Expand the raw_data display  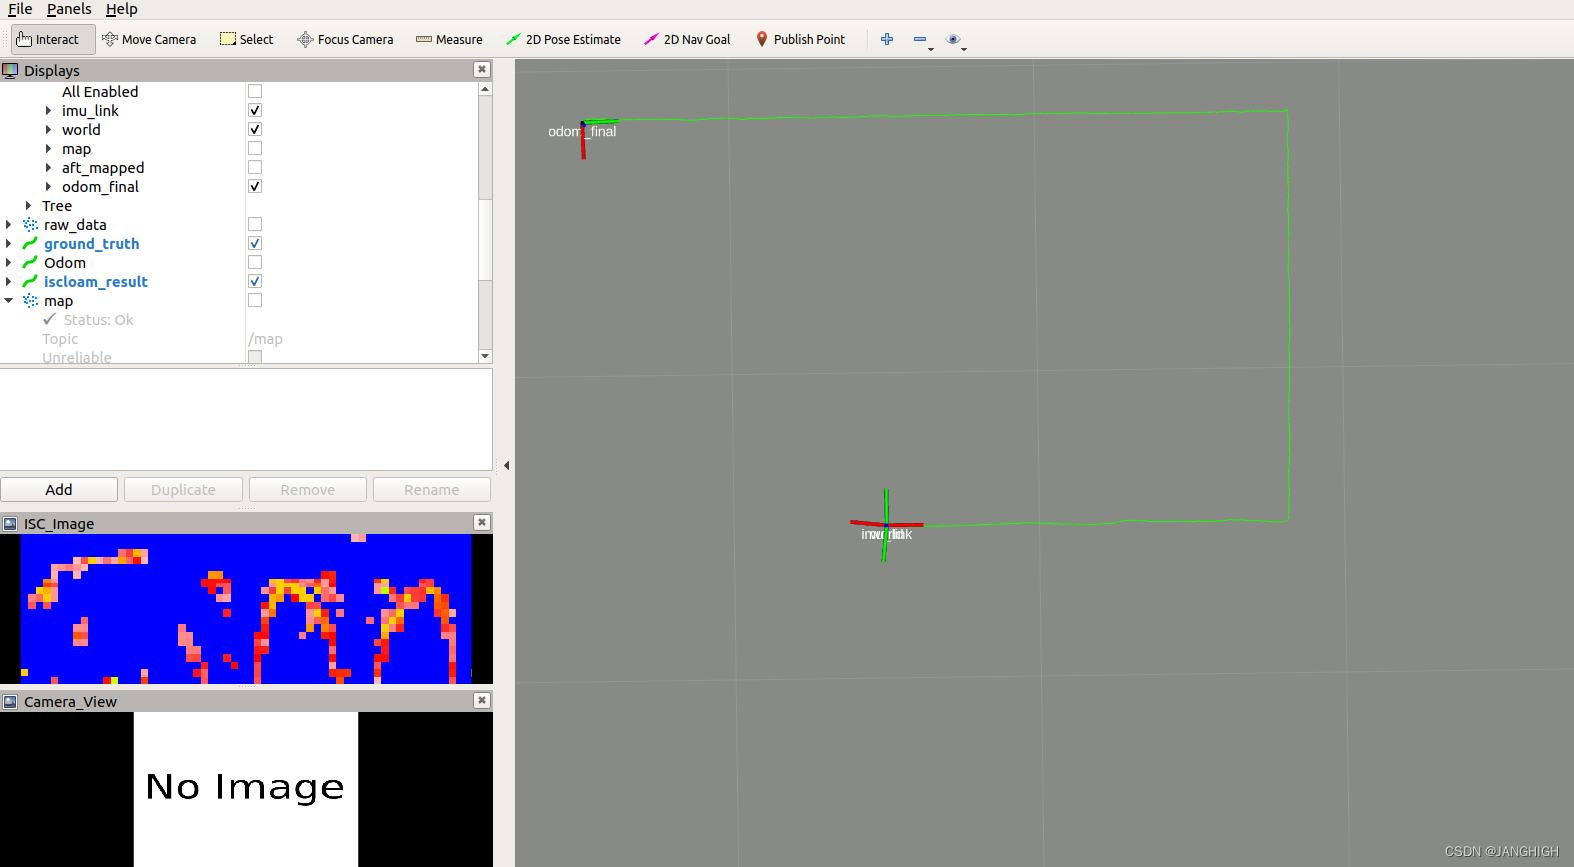9,225
